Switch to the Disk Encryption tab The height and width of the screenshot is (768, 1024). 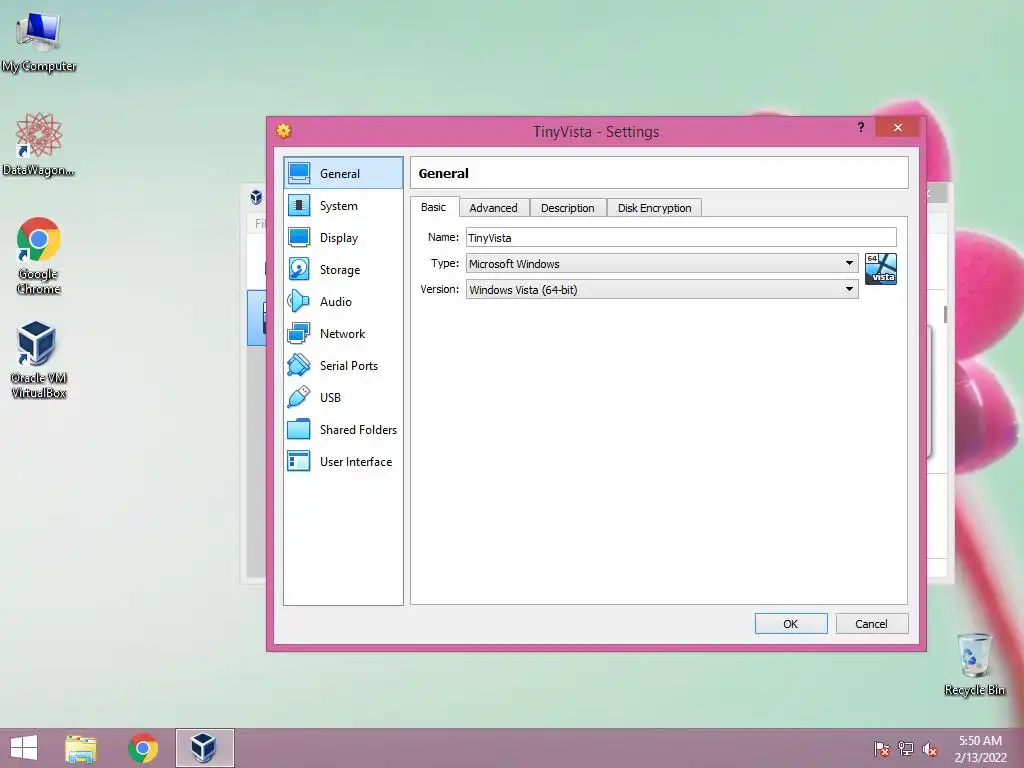654,208
